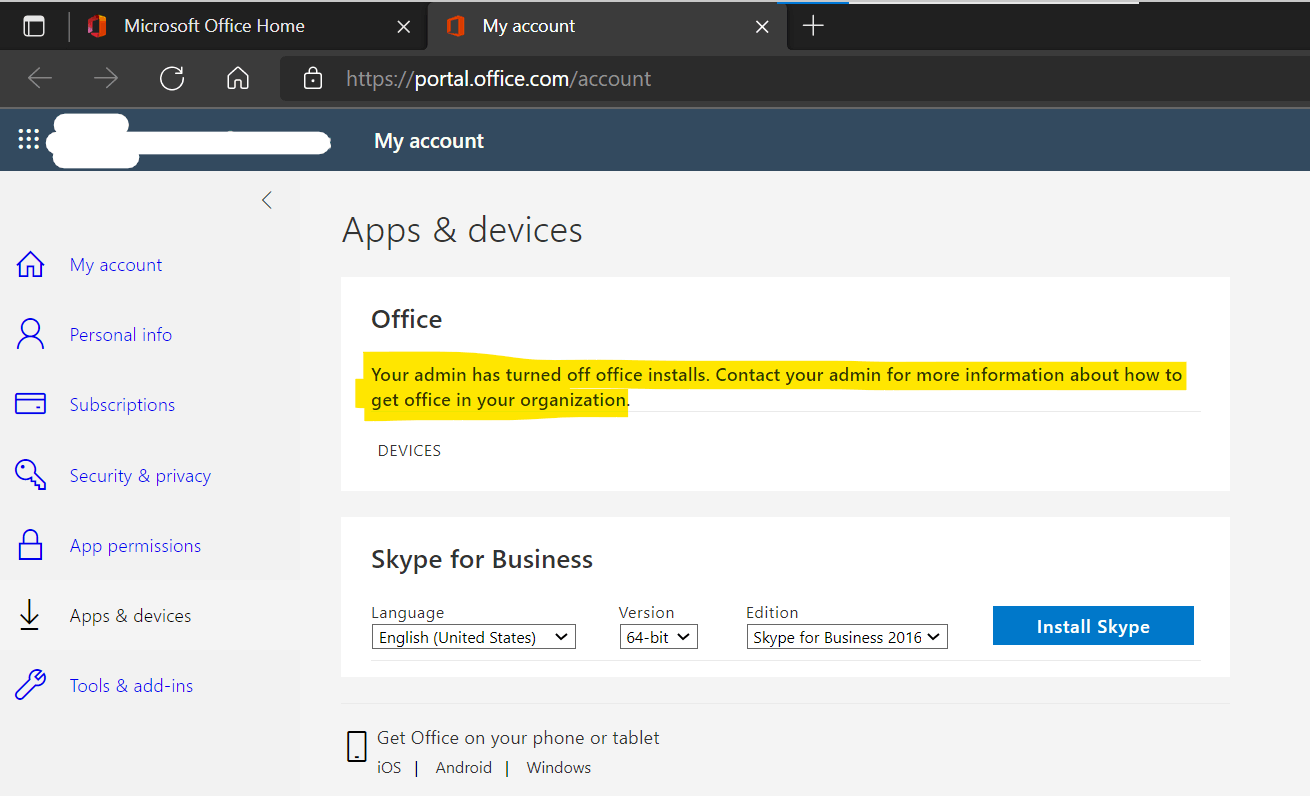Open Security & privacy link
The height and width of the screenshot is (796, 1310).
pos(140,476)
